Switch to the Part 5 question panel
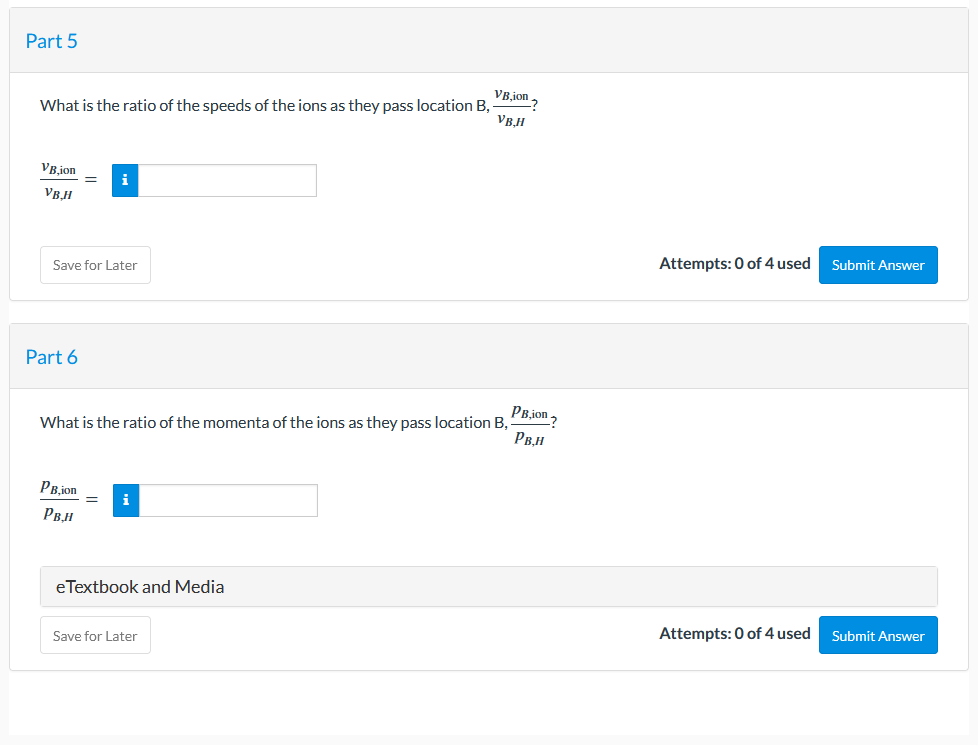Image resolution: width=978 pixels, height=745 pixels. [52, 41]
